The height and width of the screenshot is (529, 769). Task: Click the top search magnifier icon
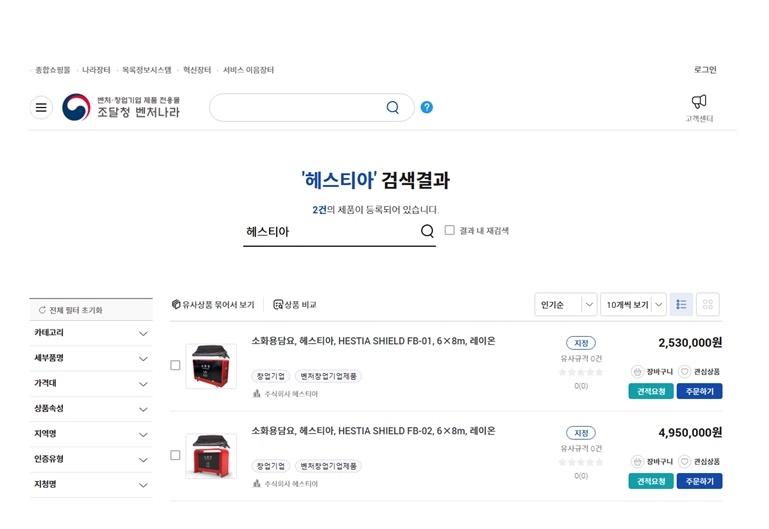coord(392,107)
